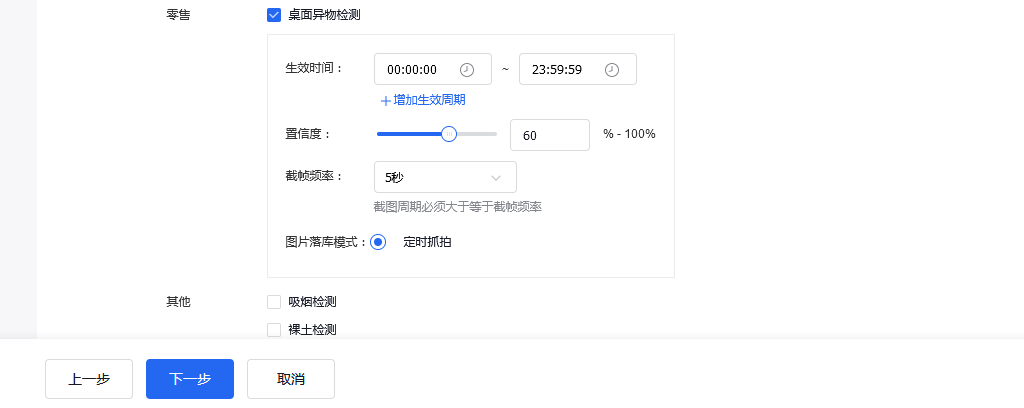Click the 定时抓拍 label text

pos(427,242)
